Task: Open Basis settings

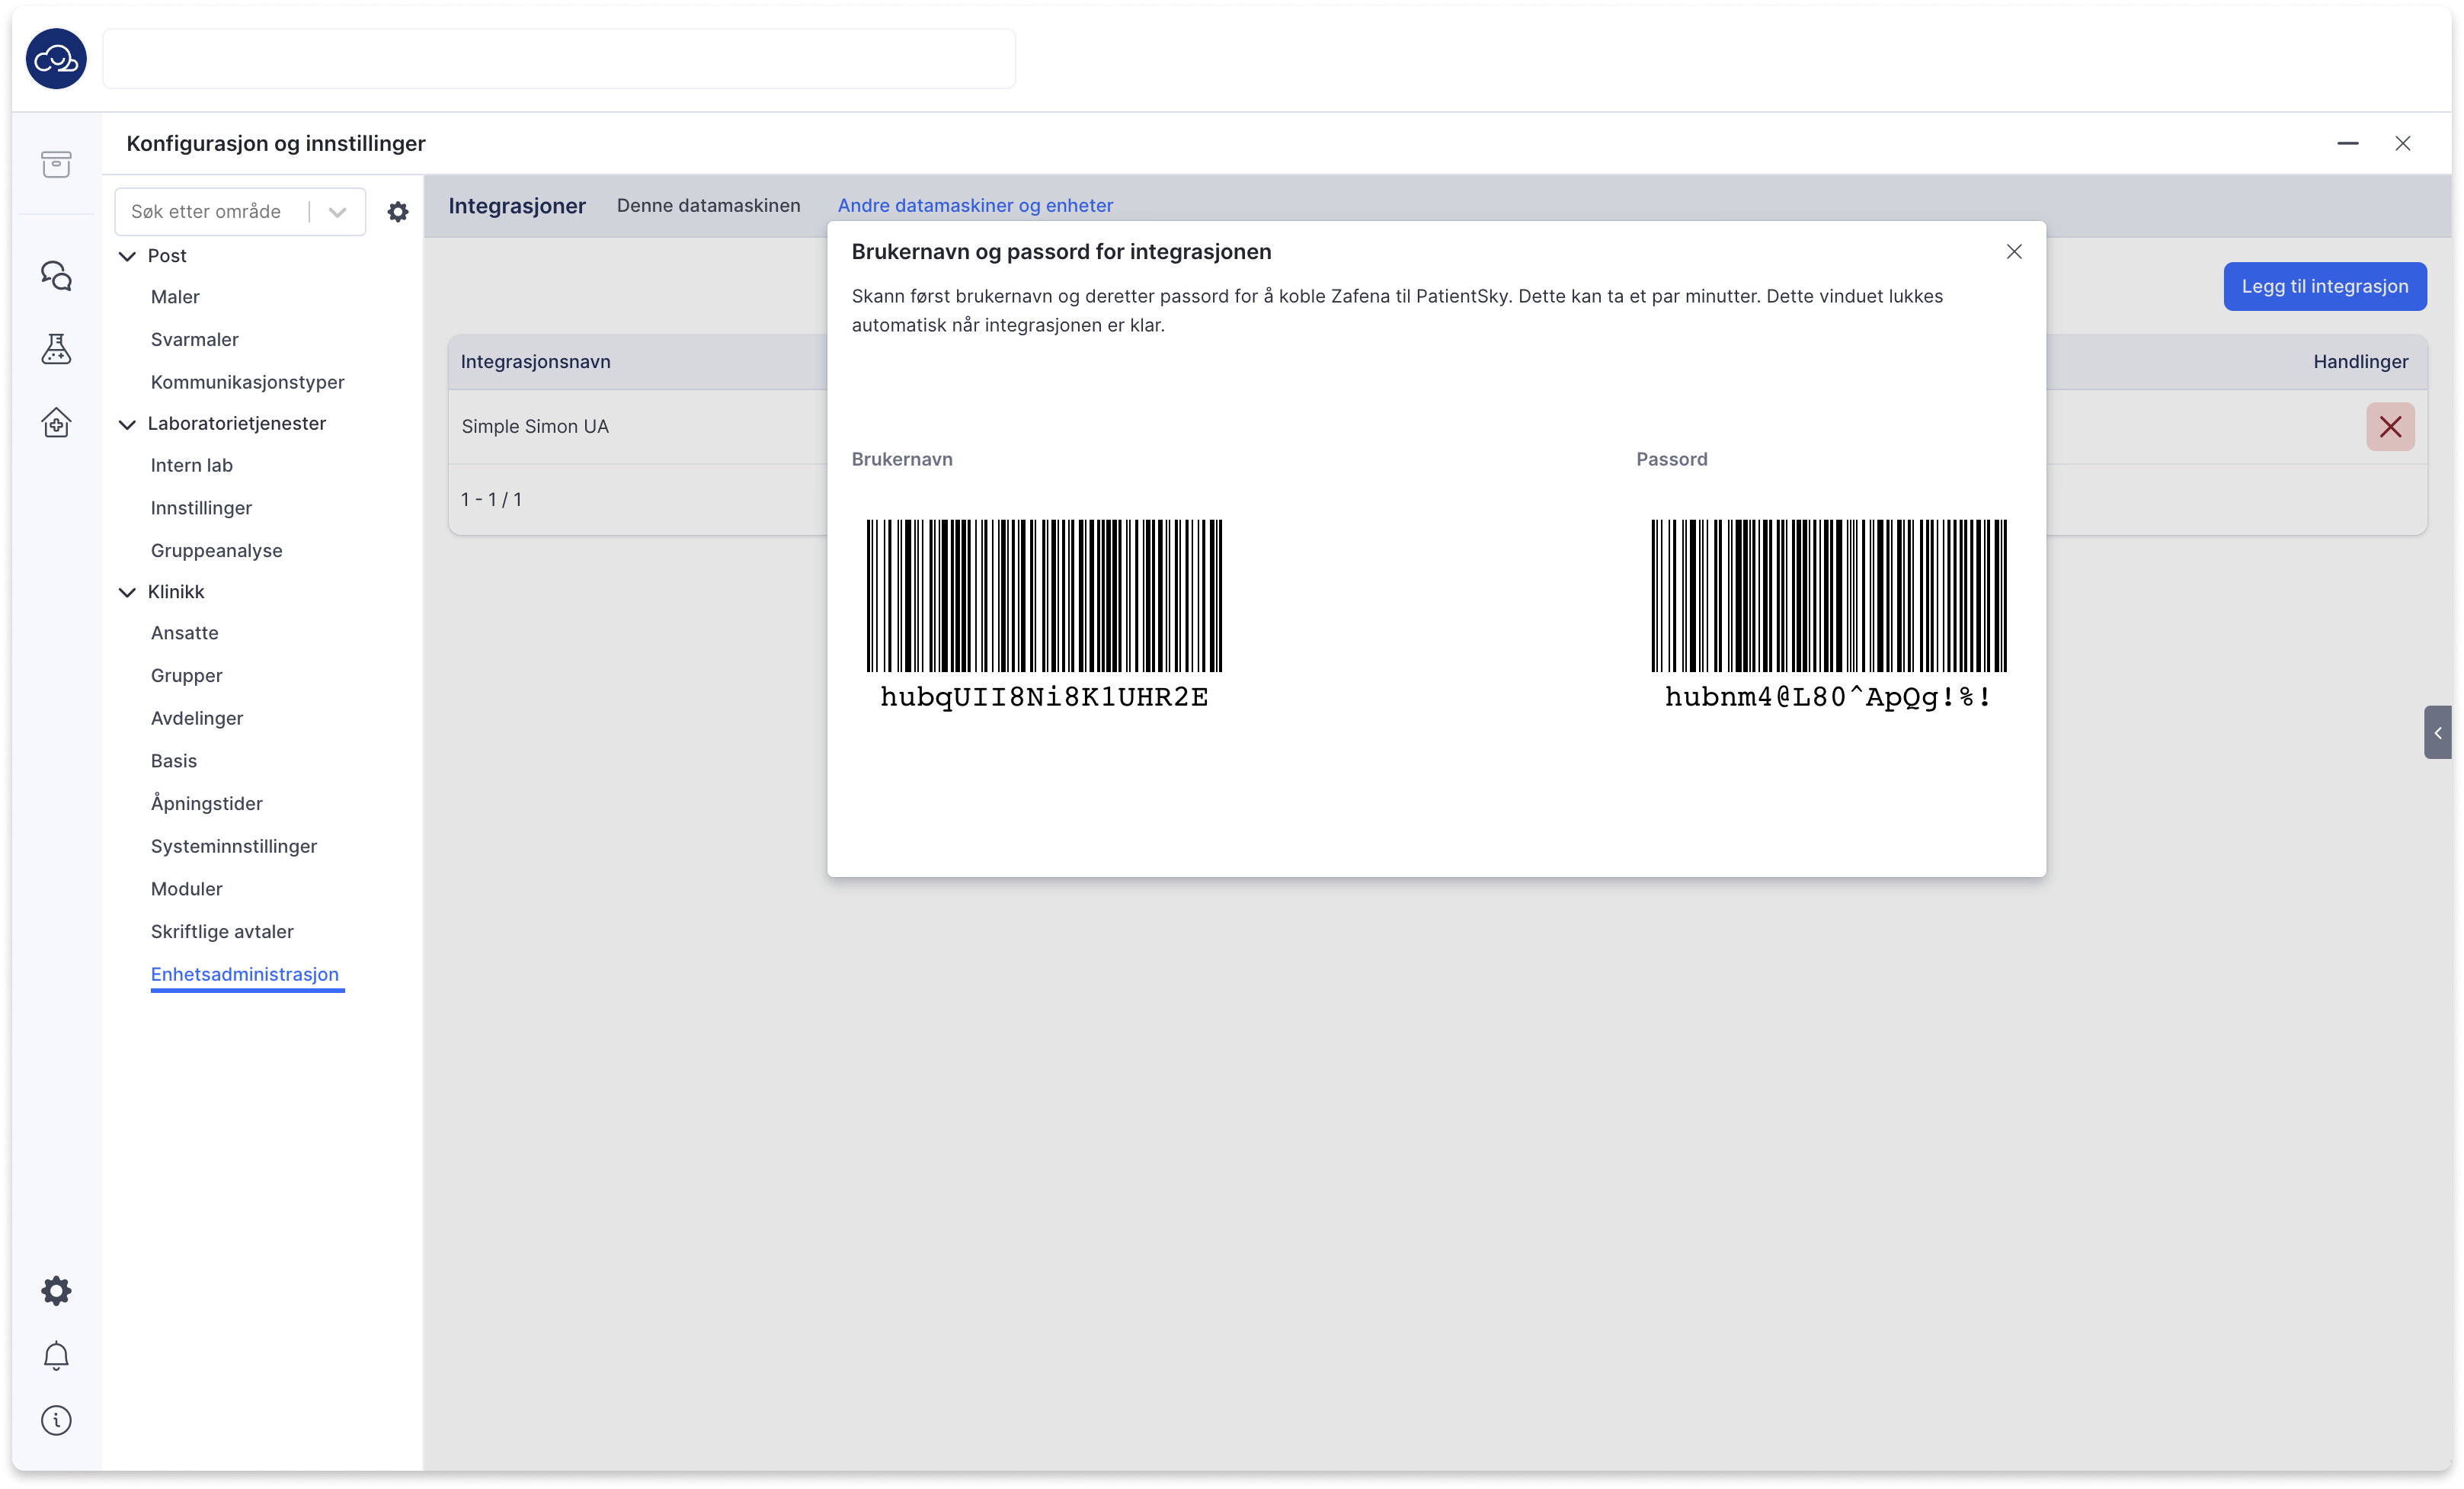Action: point(173,761)
